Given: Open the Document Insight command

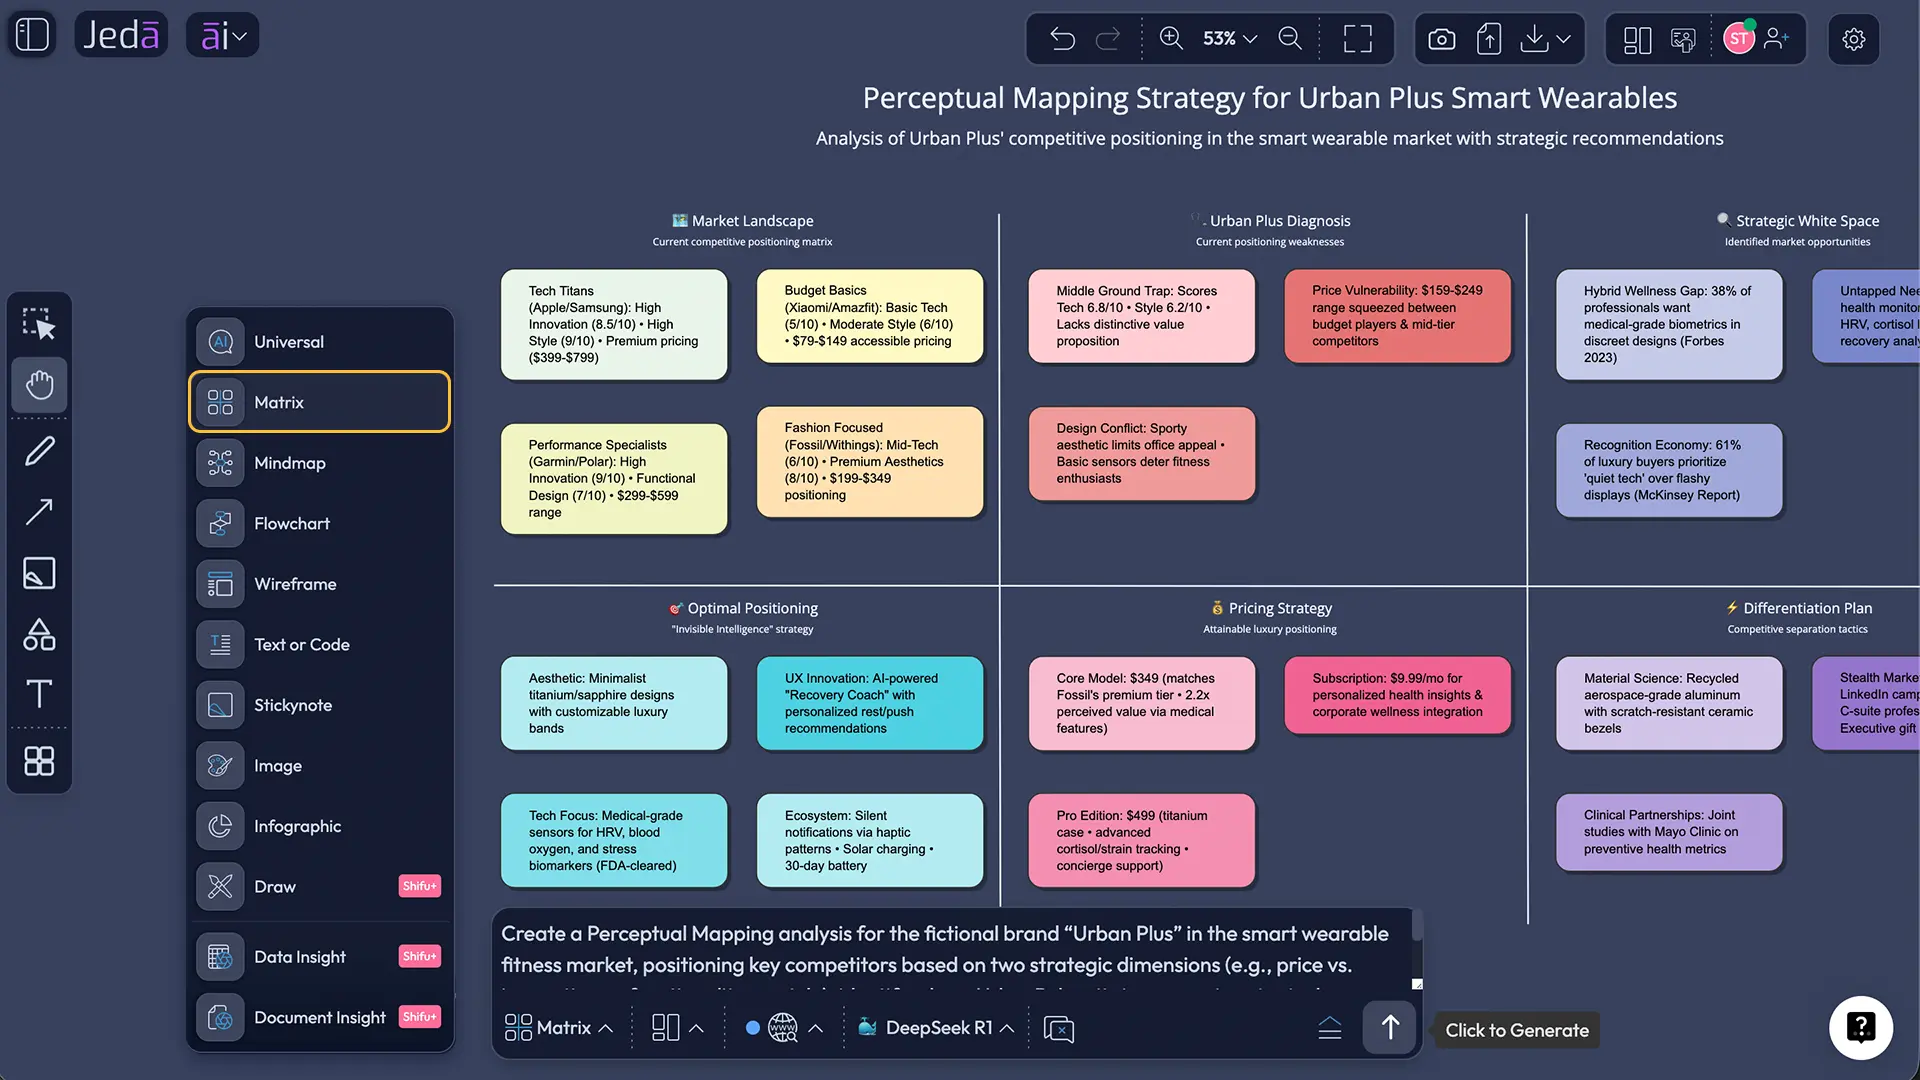Looking at the screenshot, I should (319, 1018).
